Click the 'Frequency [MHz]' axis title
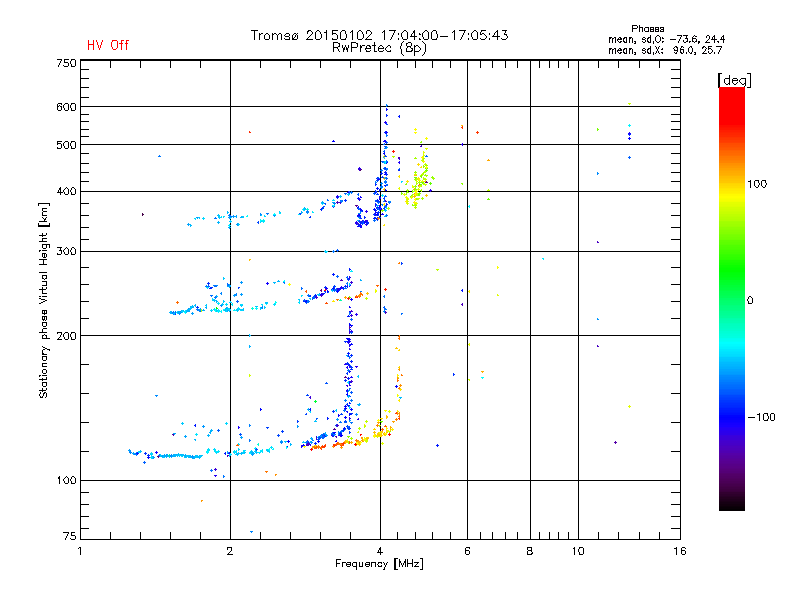This screenshot has width=800, height=600. point(379,564)
